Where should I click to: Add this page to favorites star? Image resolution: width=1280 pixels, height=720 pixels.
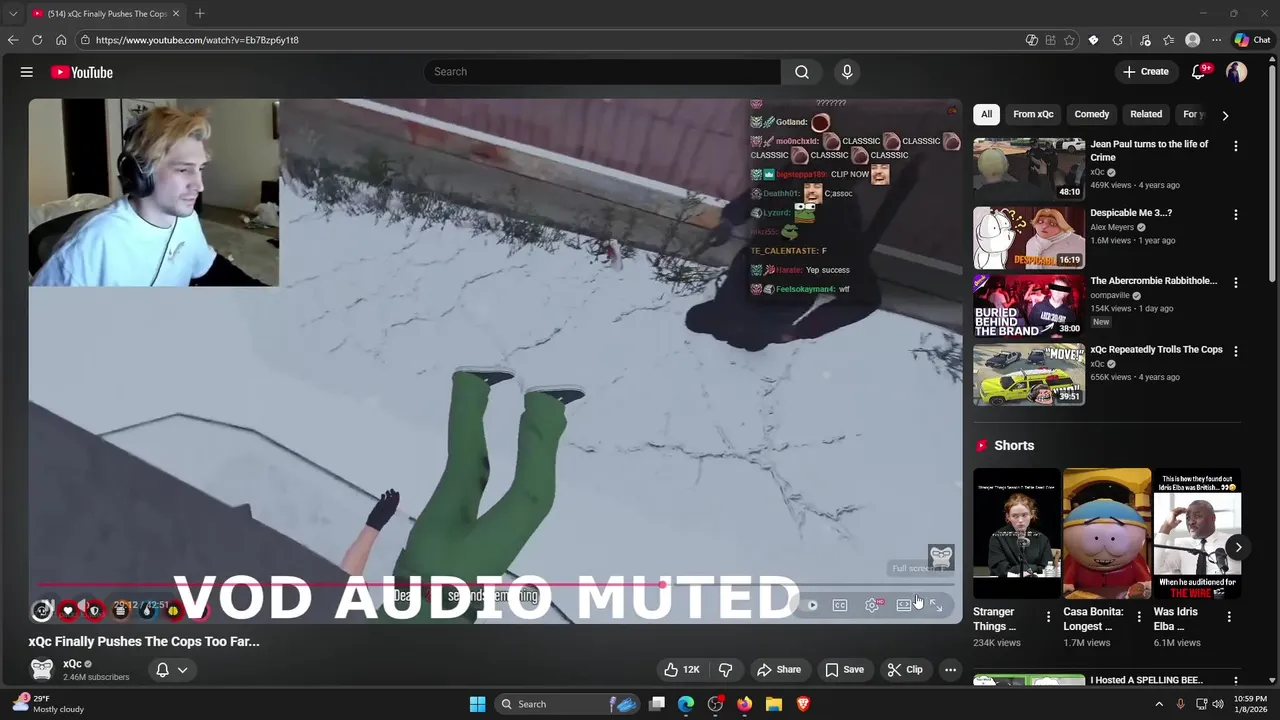coord(1070,40)
